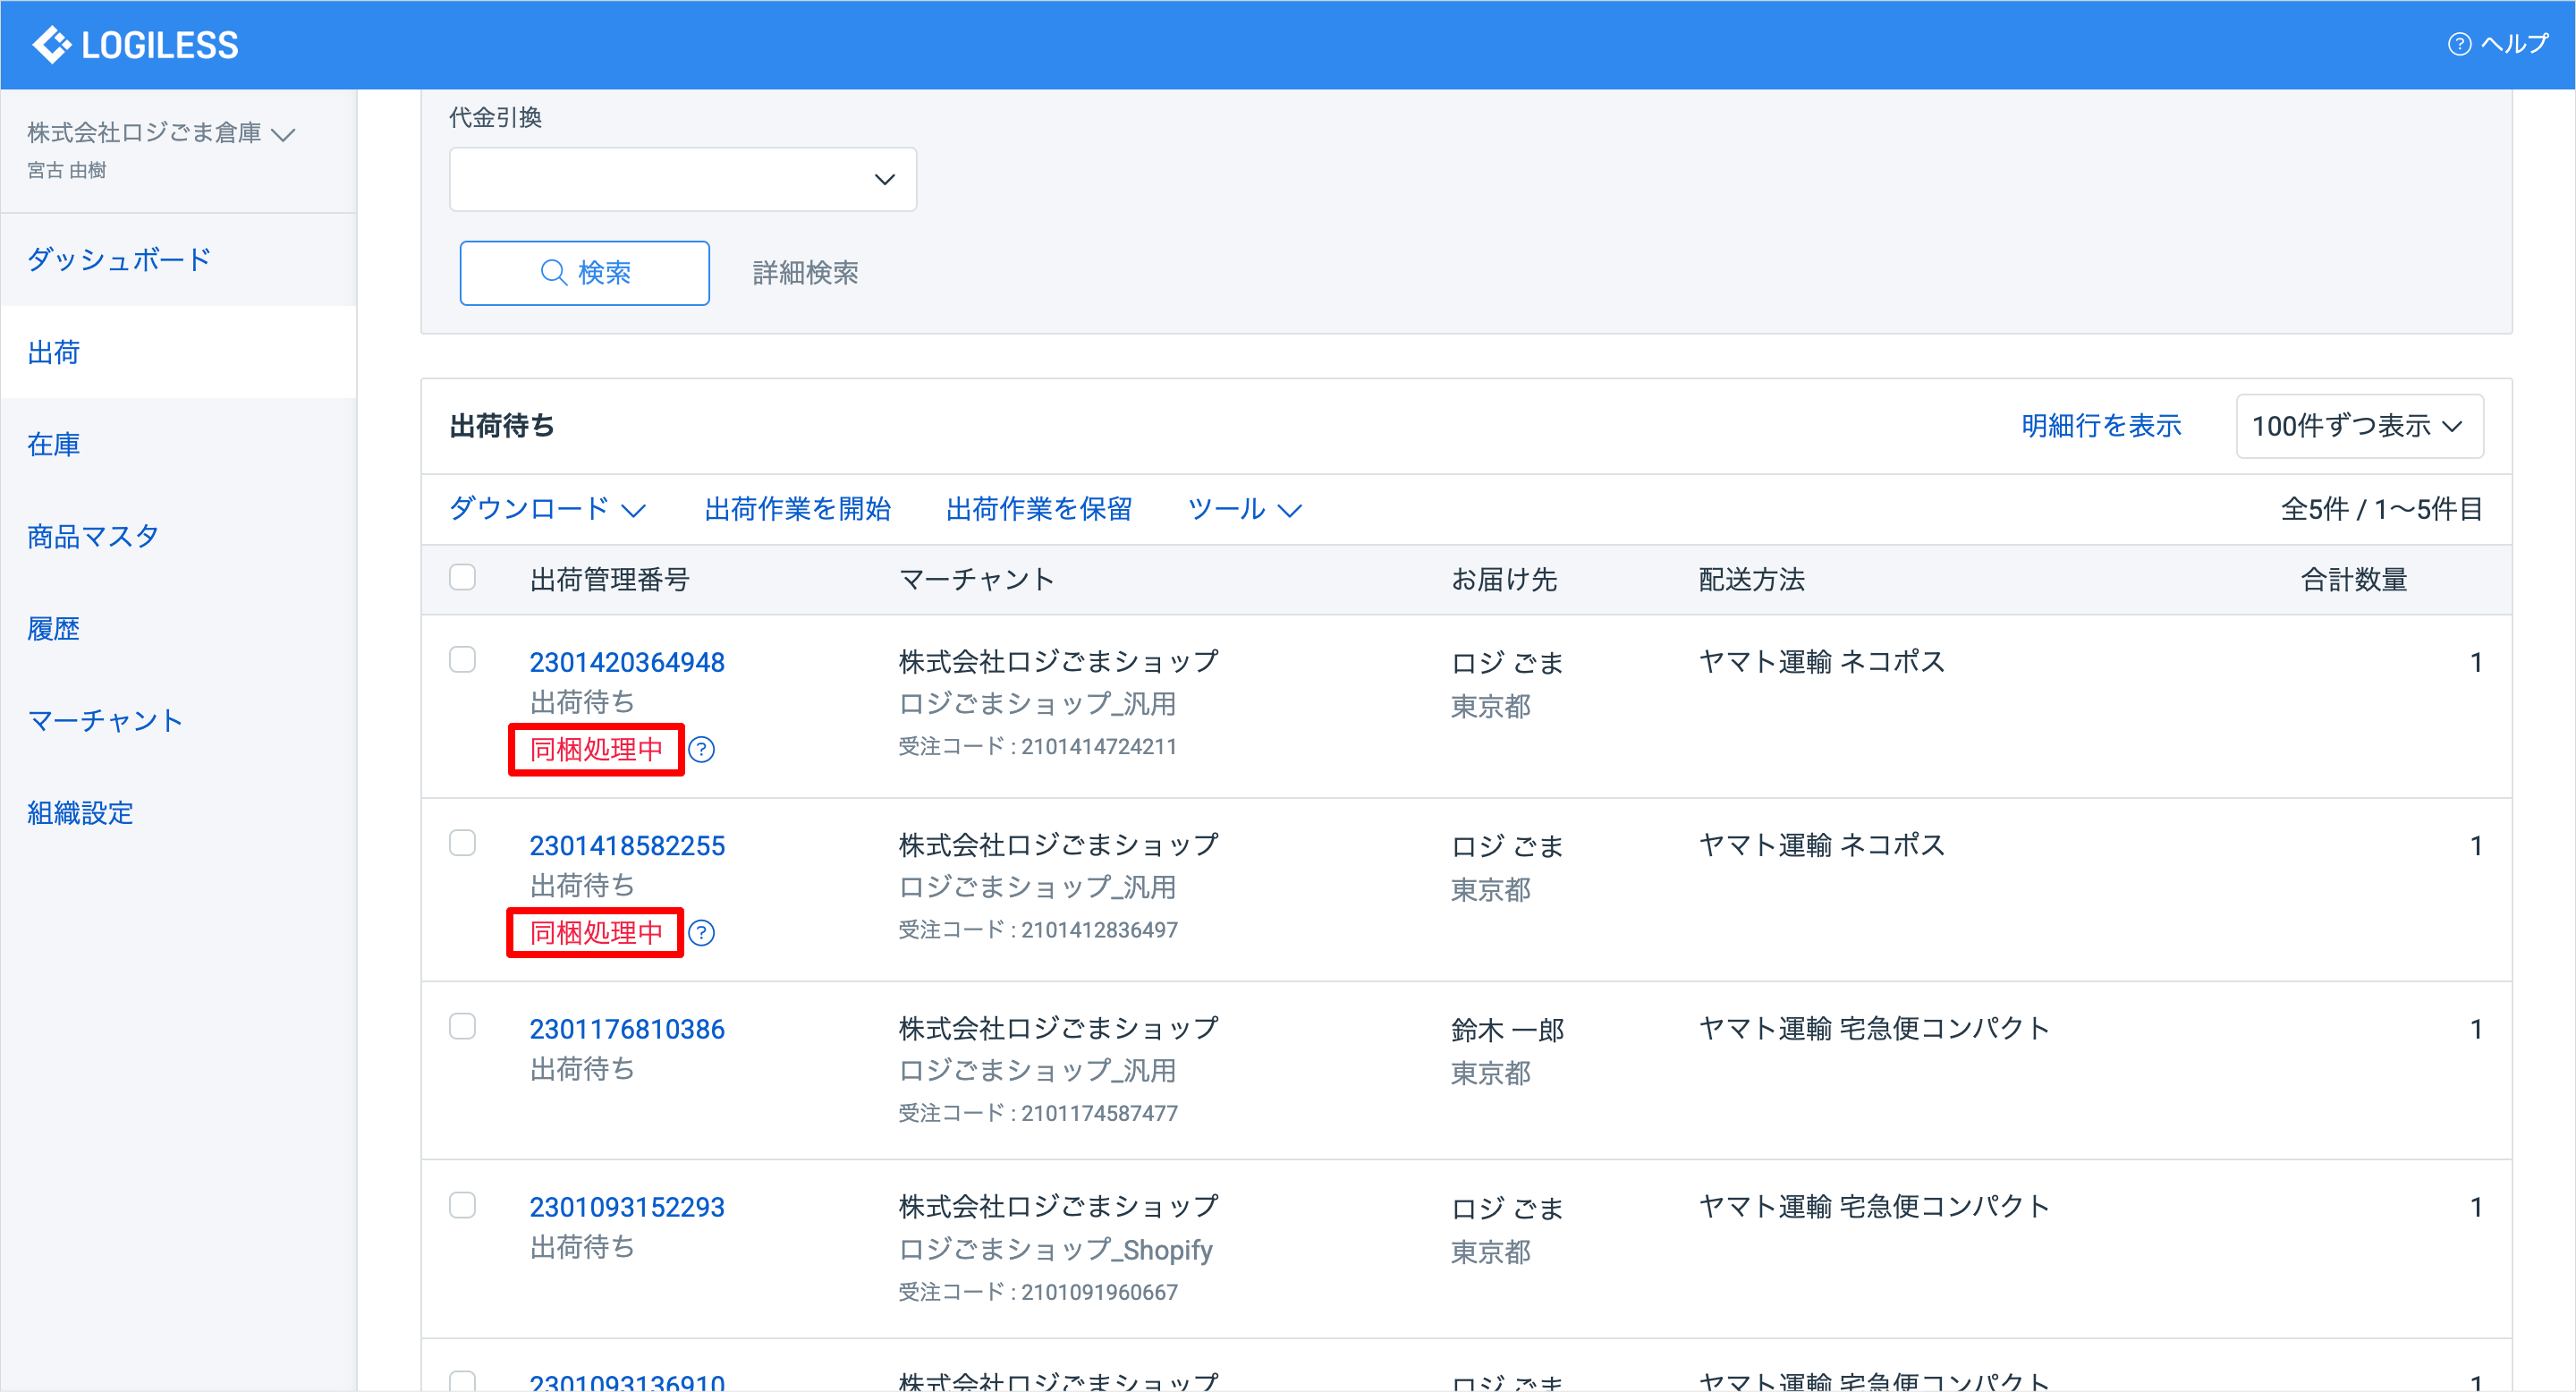Check the box for shipment 2301420364948
This screenshot has width=2576, height=1392.
(x=462, y=660)
